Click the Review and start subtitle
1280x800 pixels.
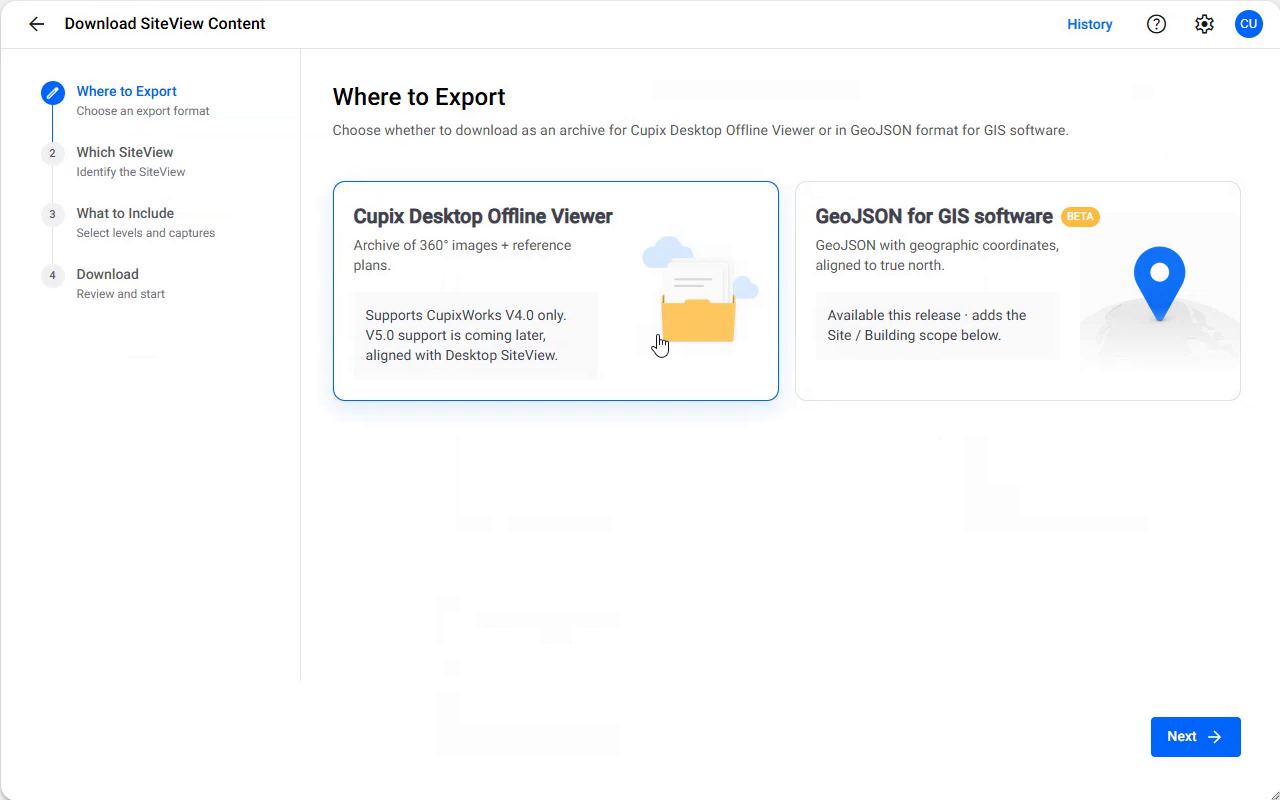pyautogui.click(x=121, y=294)
